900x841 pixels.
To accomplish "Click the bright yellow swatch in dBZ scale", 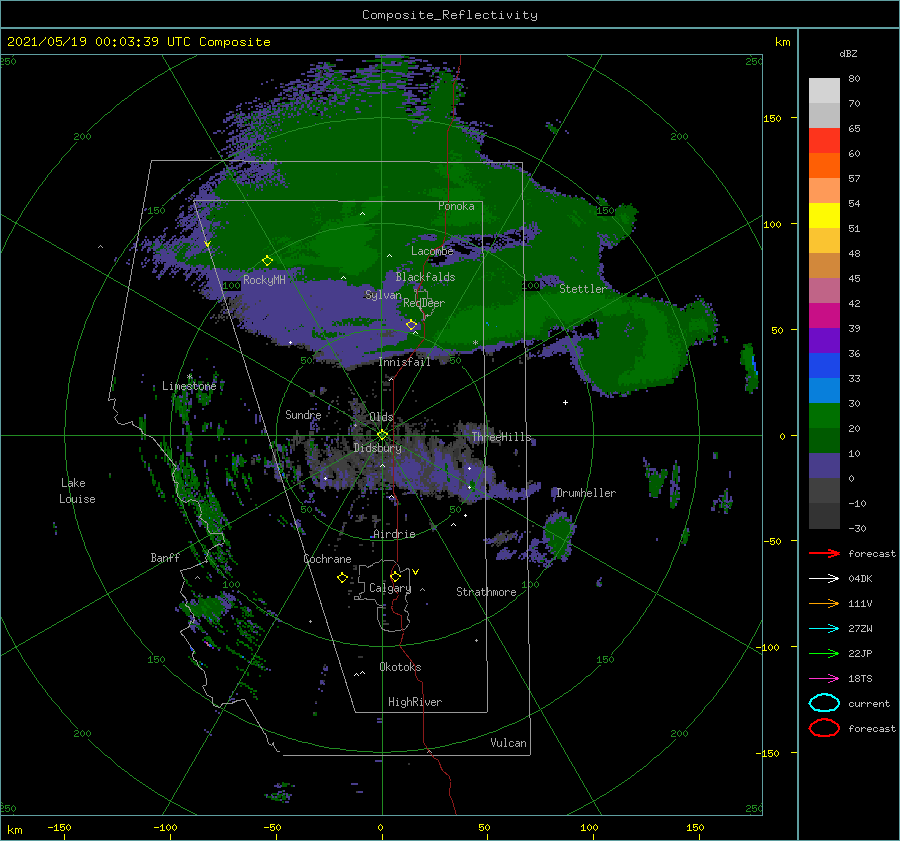I will click(824, 216).
